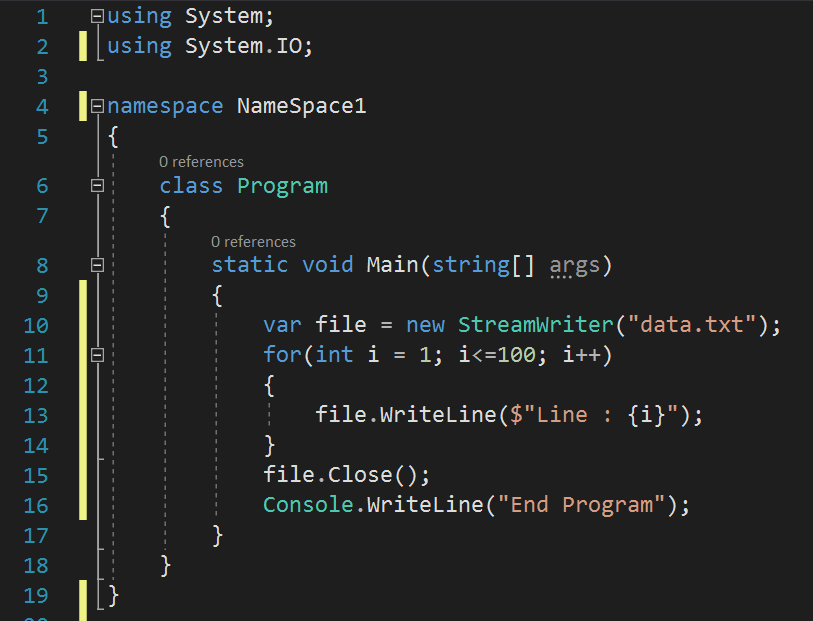Click the StreamWriter type name

536,325
